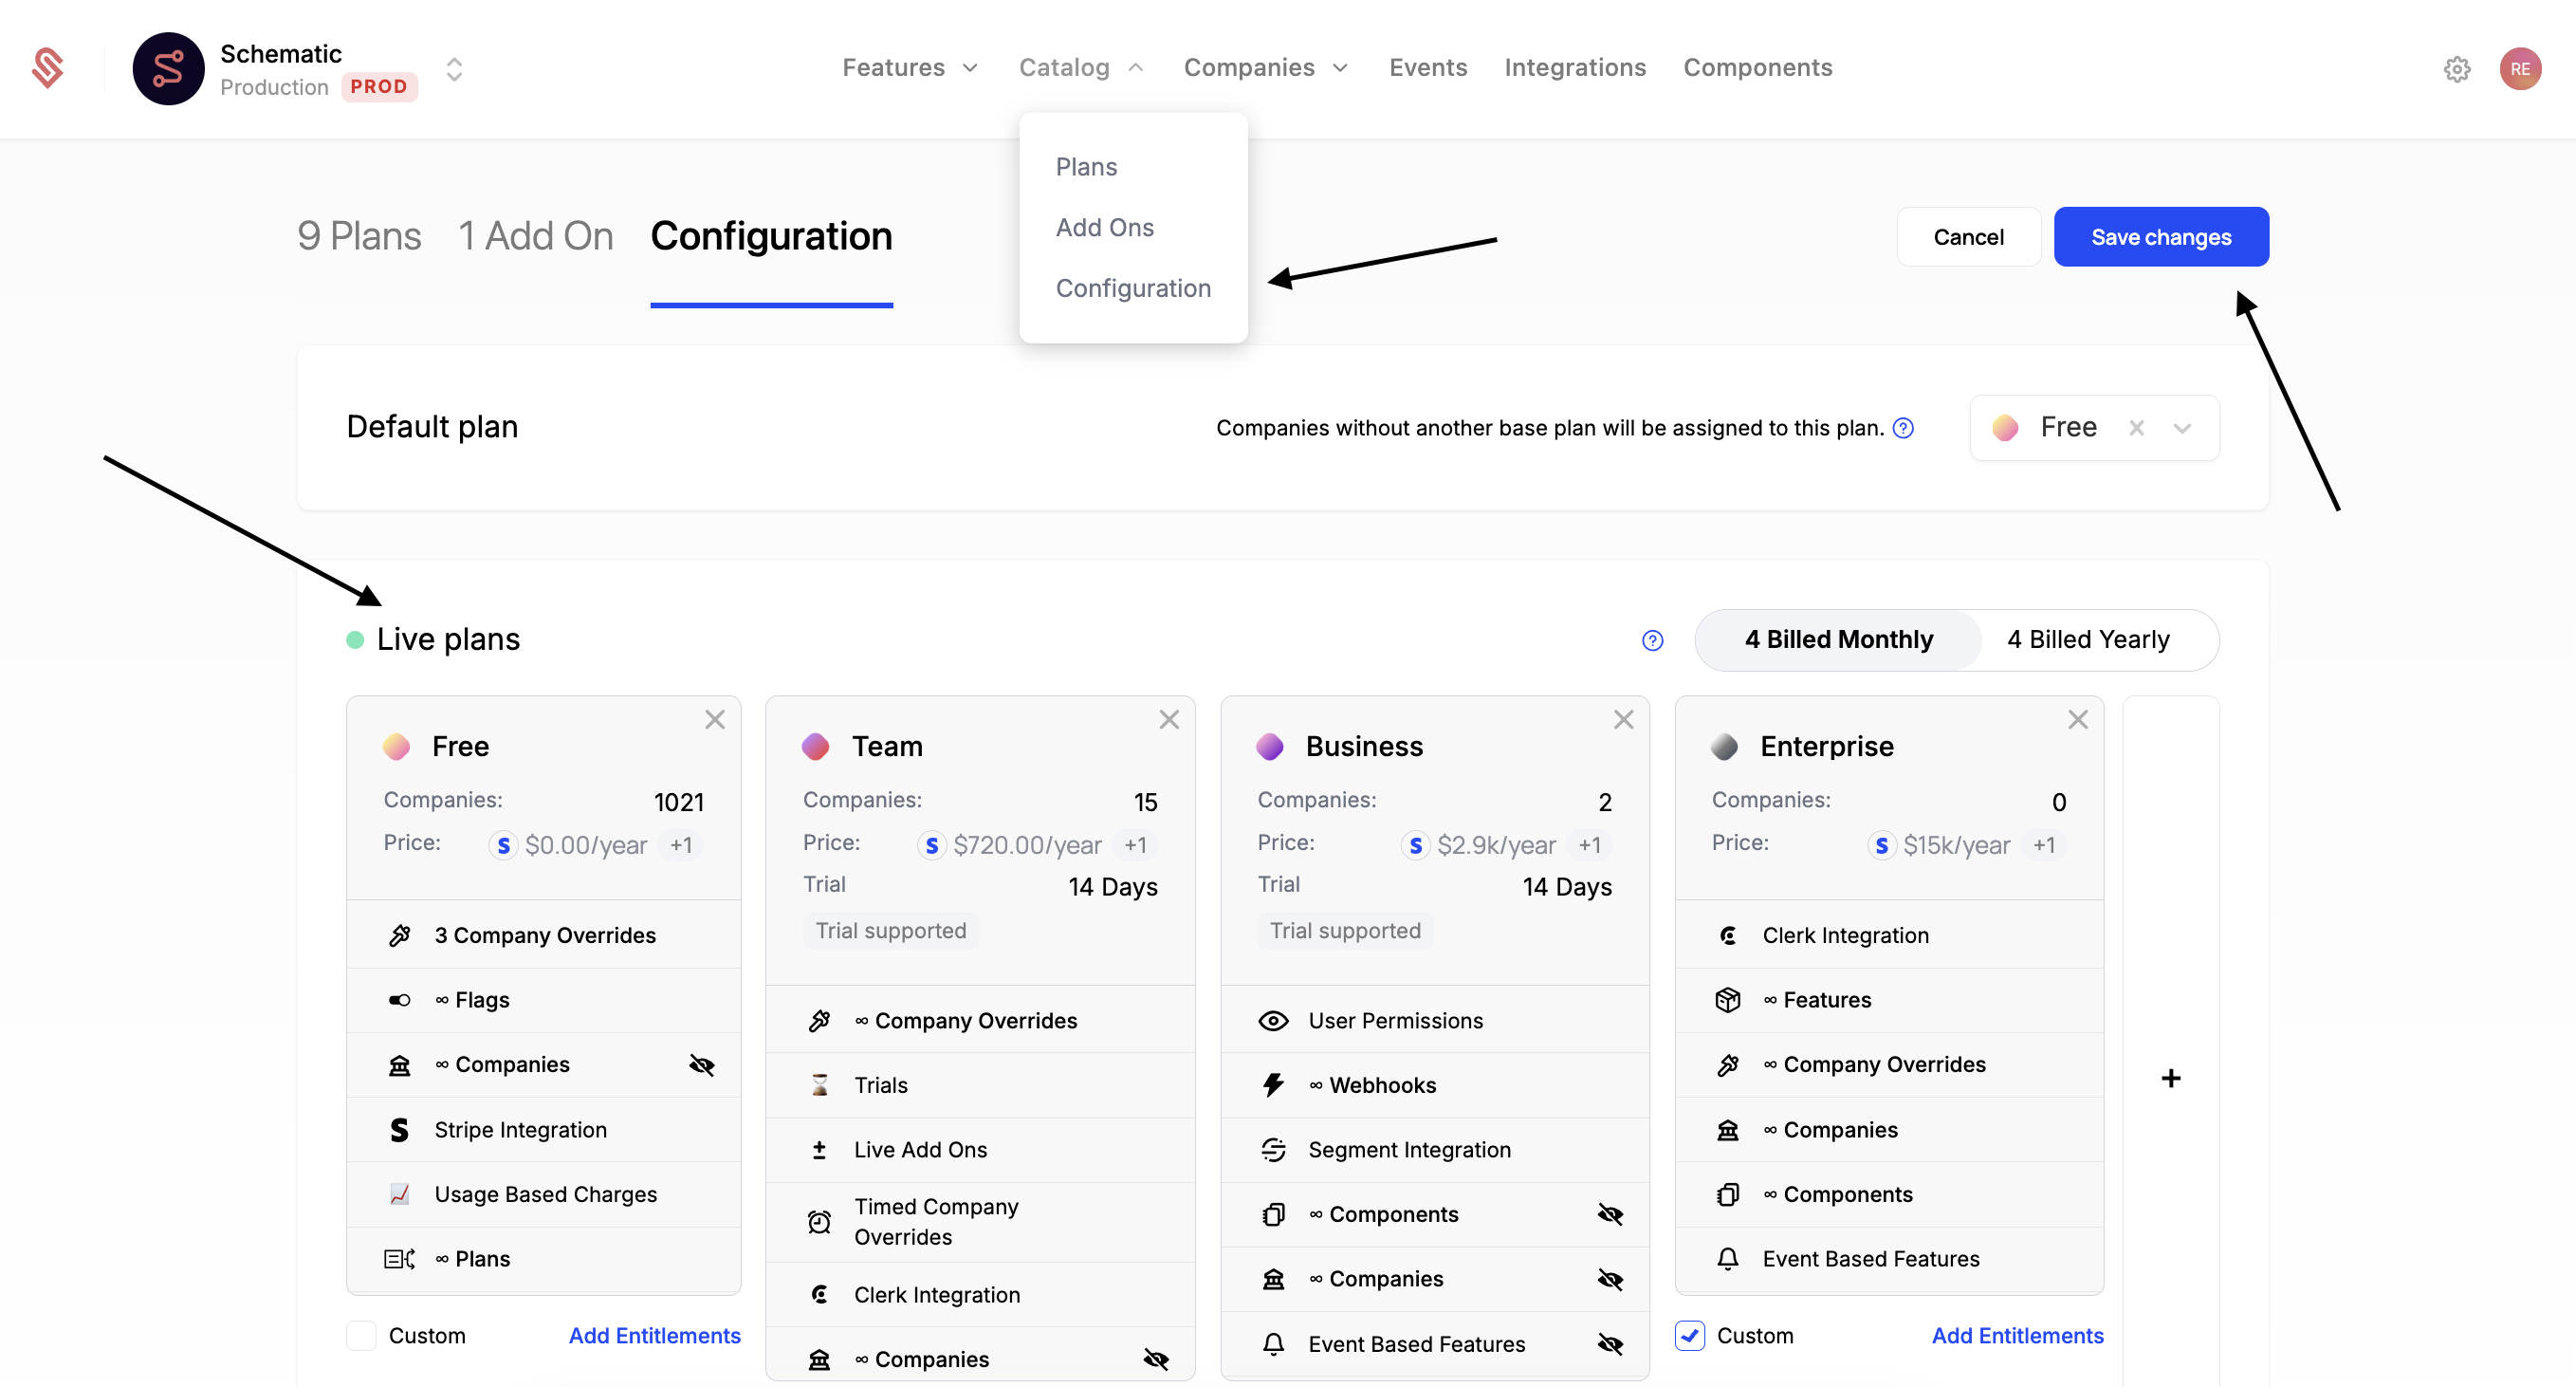This screenshot has width=2576, height=1387.
Task: Select Add Ons from the Catalog menu
Action: (x=1105, y=227)
